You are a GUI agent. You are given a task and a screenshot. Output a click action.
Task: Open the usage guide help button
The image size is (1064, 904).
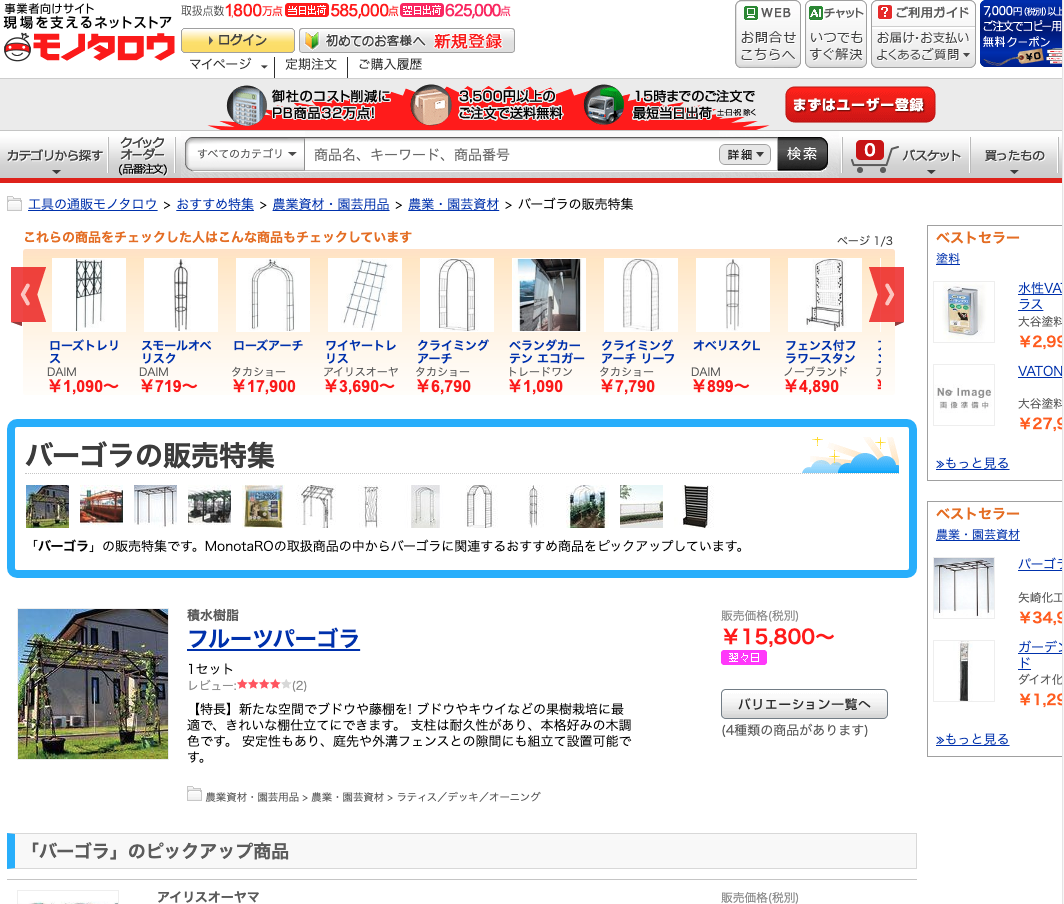923,34
